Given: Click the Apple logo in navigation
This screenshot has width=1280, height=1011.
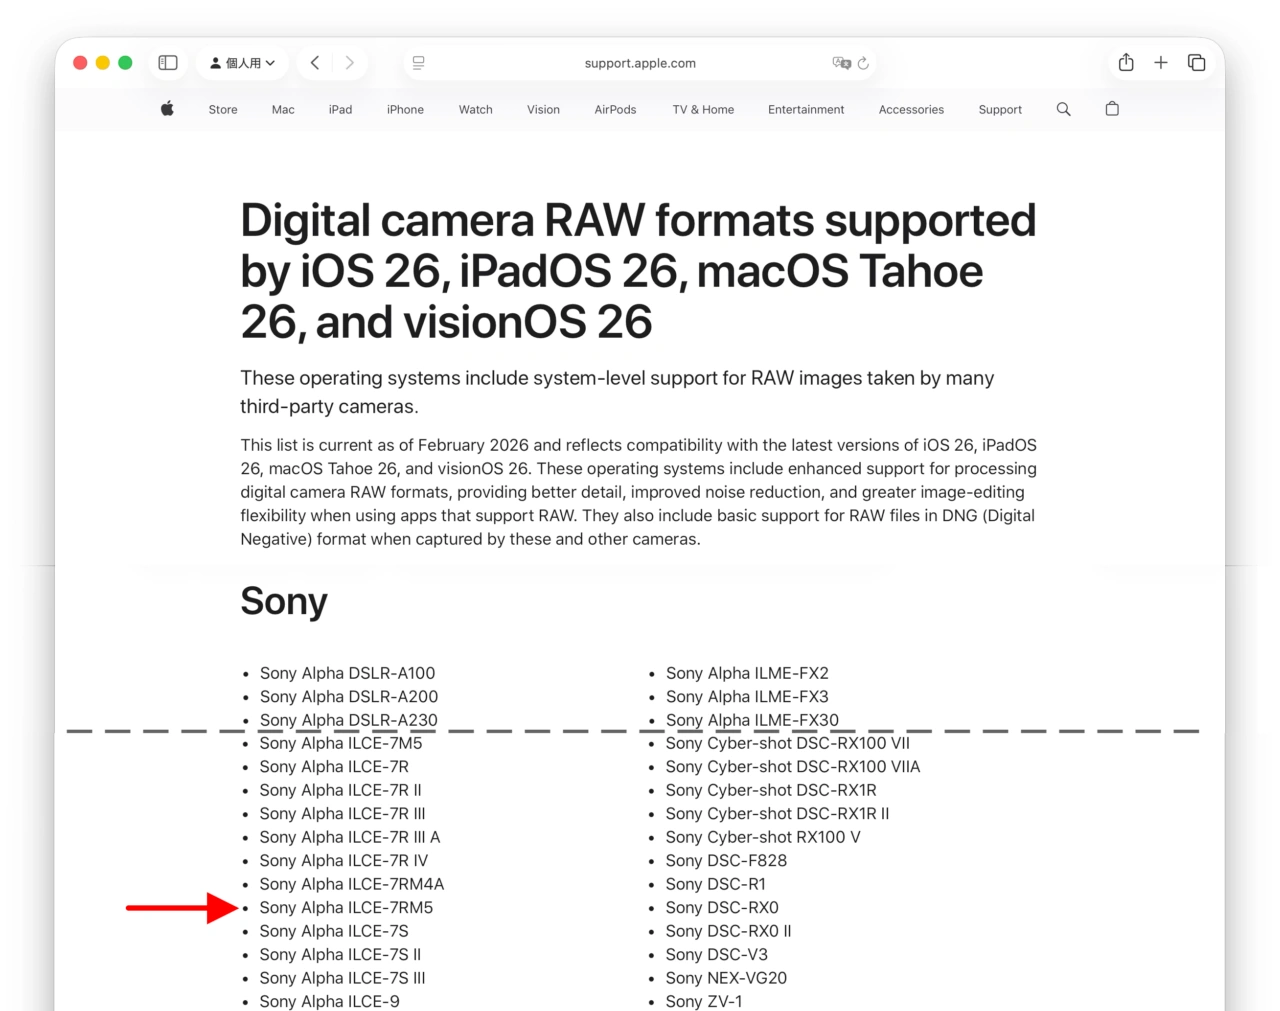Looking at the screenshot, I should point(167,109).
